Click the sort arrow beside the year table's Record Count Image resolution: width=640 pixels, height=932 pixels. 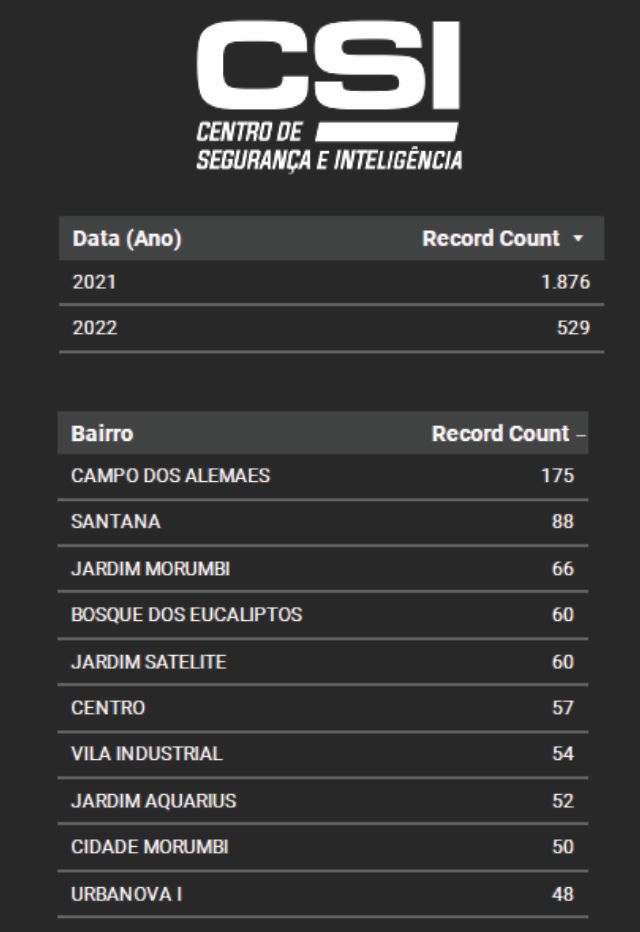click(x=577, y=239)
